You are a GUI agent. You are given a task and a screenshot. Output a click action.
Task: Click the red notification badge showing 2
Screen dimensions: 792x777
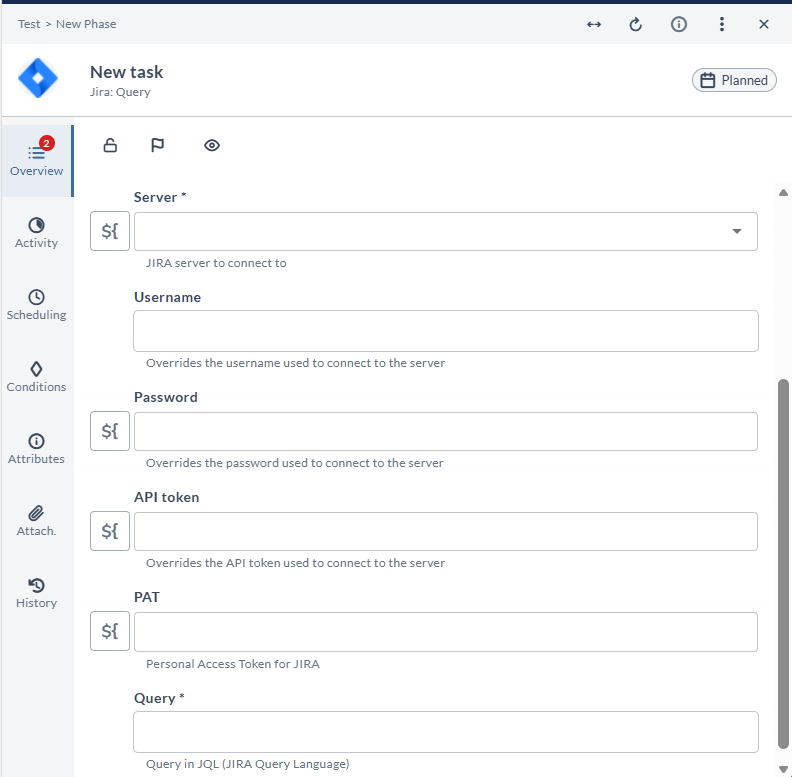click(46, 143)
